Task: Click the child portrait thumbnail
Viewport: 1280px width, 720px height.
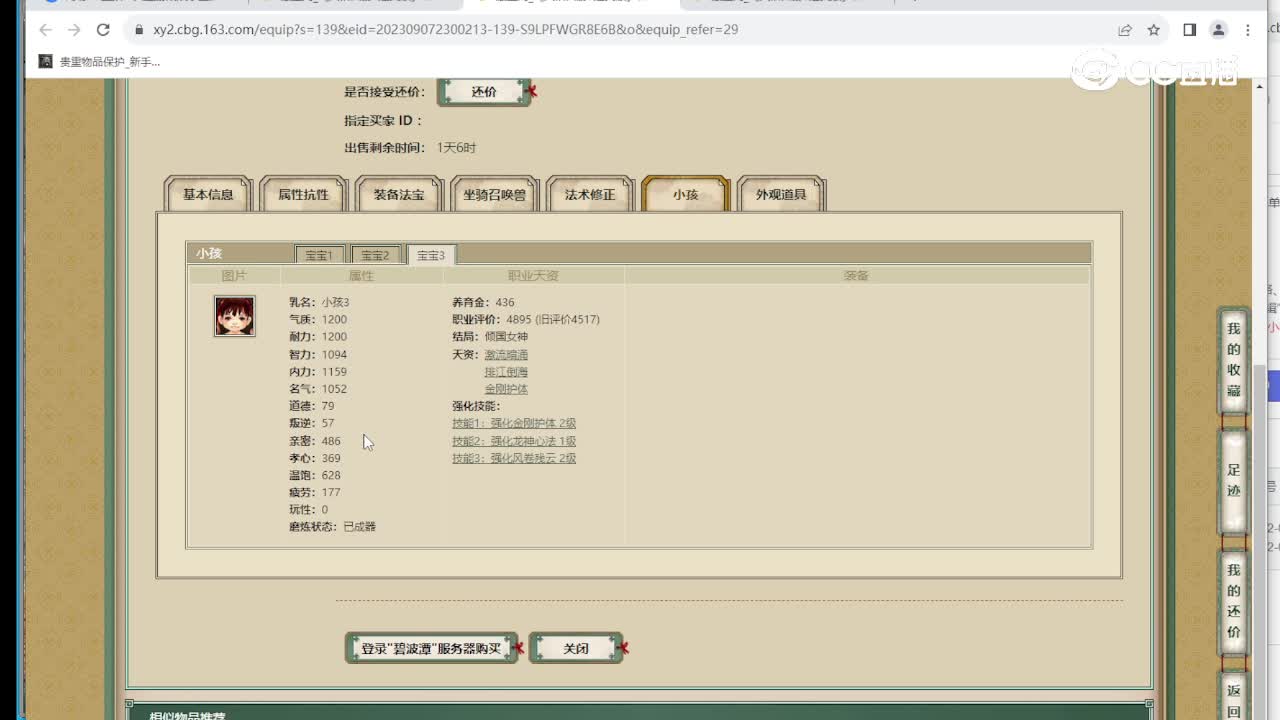Action: (x=234, y=316)
